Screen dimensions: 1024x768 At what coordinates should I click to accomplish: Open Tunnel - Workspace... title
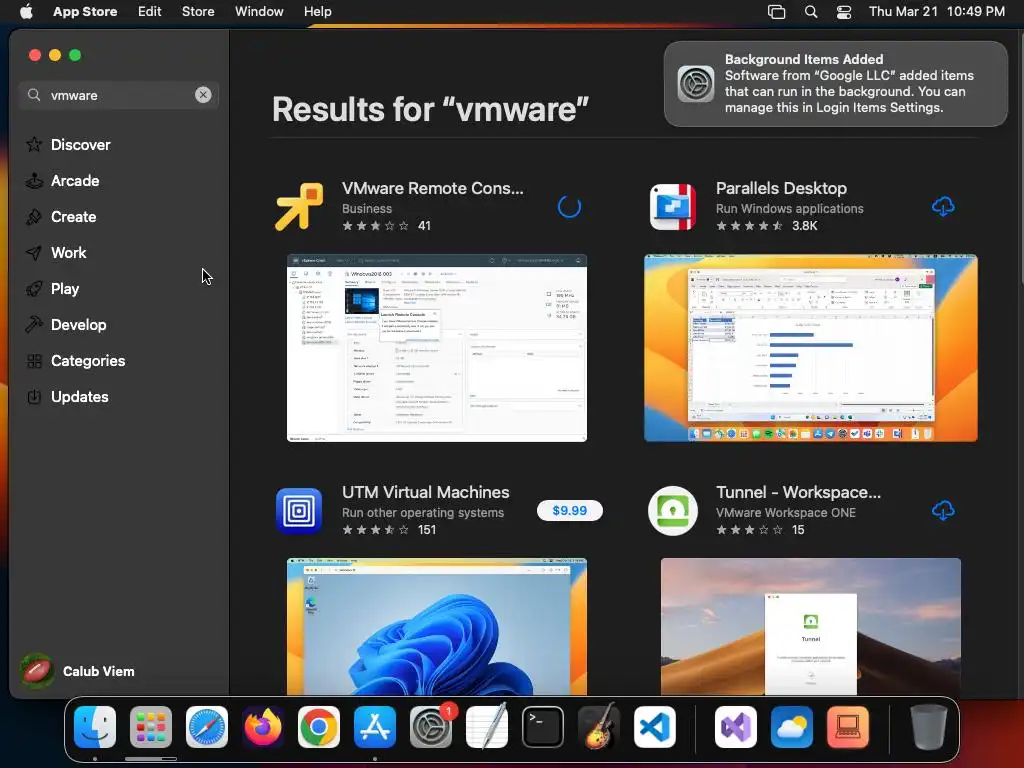pos(798,492)
